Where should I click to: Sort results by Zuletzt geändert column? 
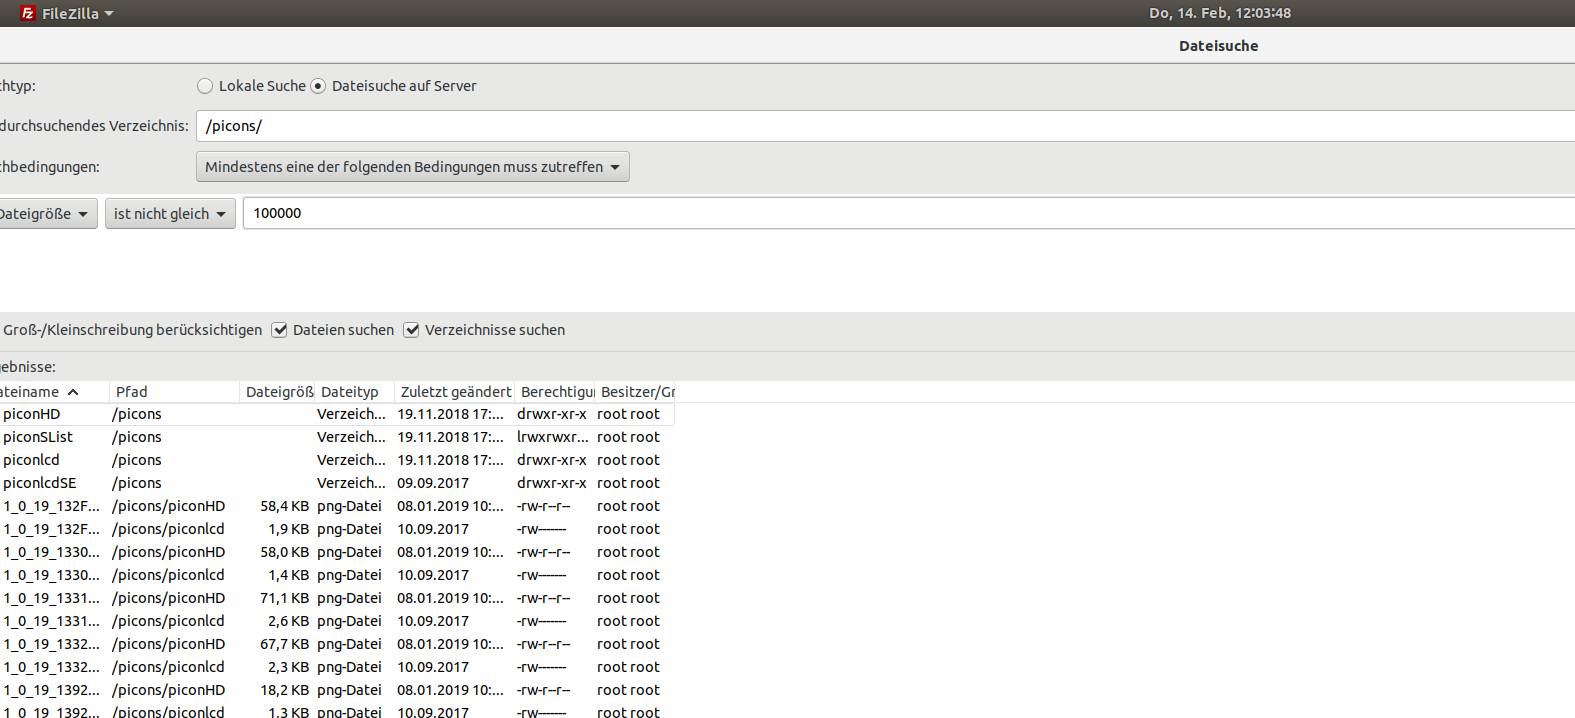pyautogui.click(x=455, y=392)
